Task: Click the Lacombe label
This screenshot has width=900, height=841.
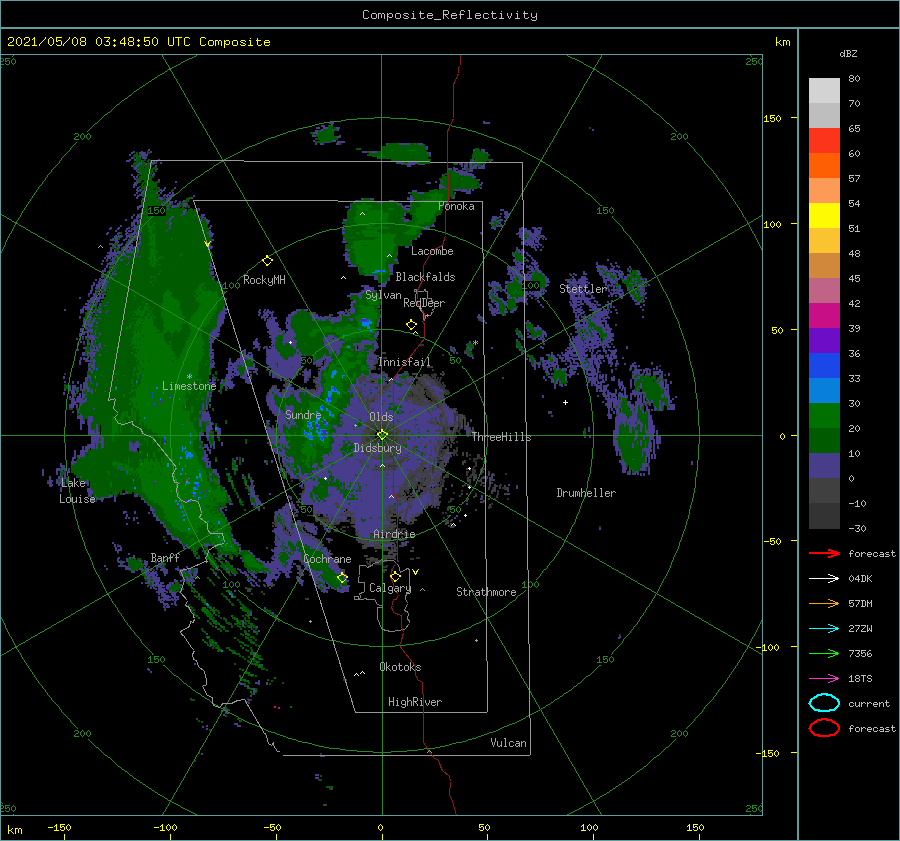Action: pyautogui.click(x=432, y=251)
